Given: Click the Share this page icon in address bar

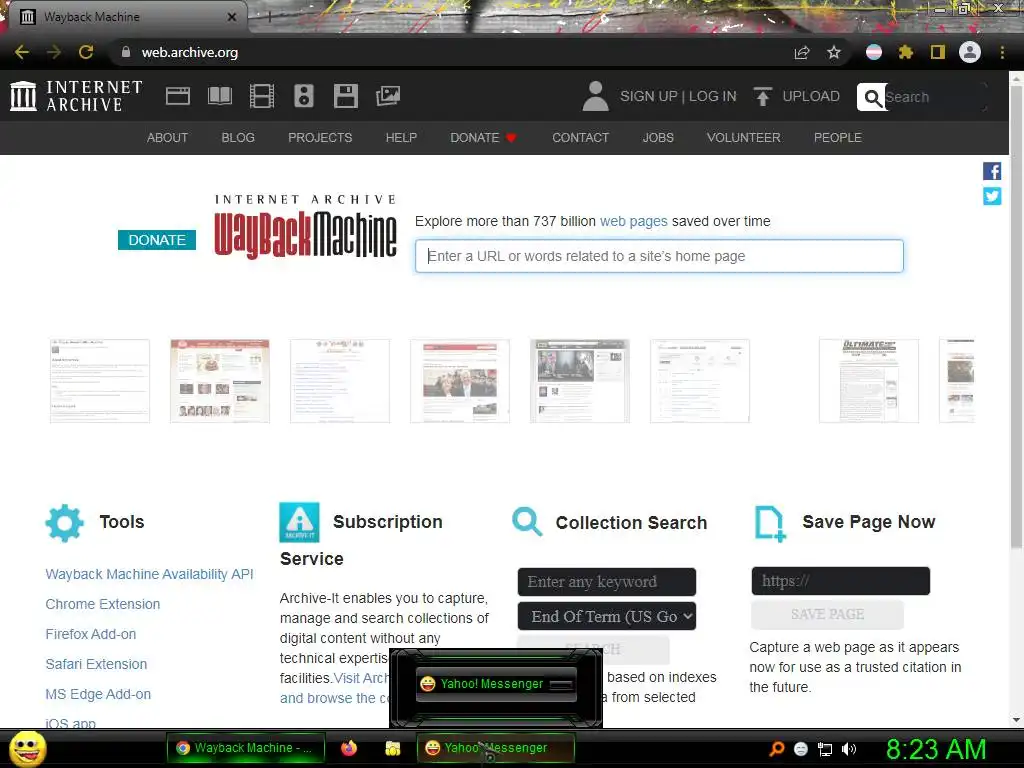Looking at the screenshot, I should pyautogui.click(x=802, y=52).
